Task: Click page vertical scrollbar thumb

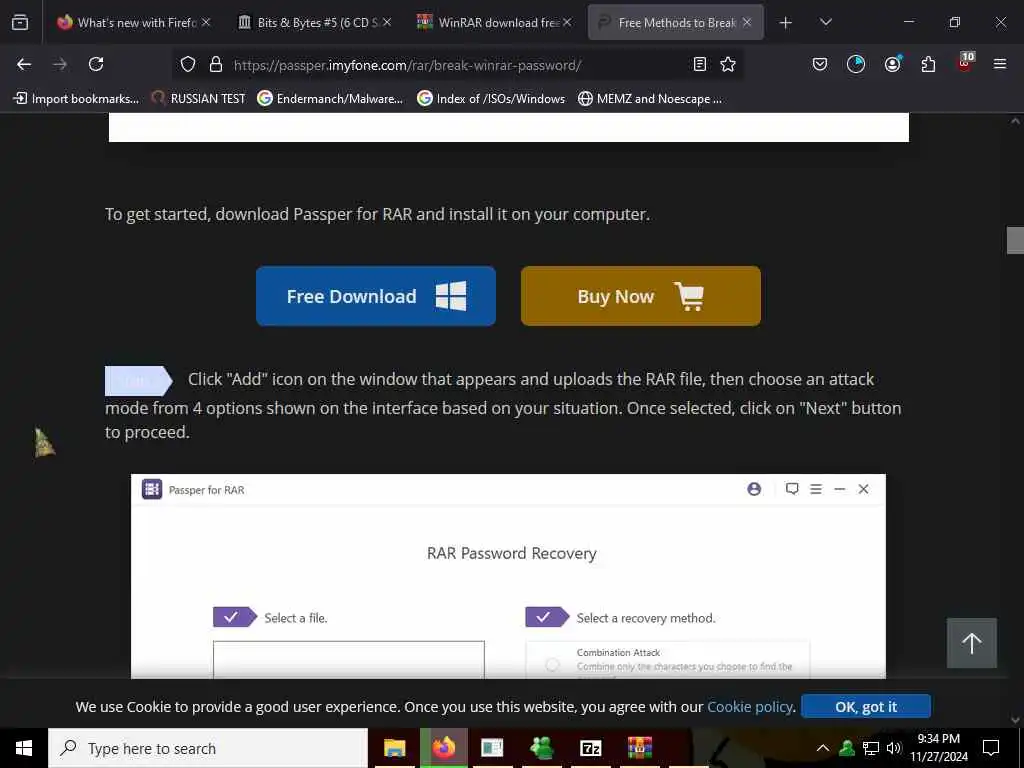Action: pos(1015,240)
